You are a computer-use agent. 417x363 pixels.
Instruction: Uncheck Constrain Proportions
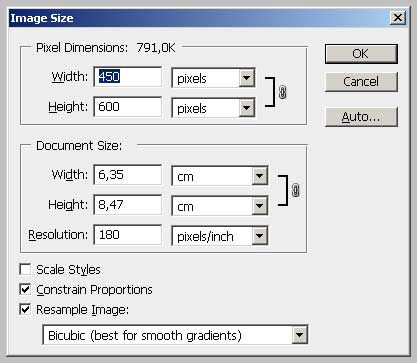(25, 289)
